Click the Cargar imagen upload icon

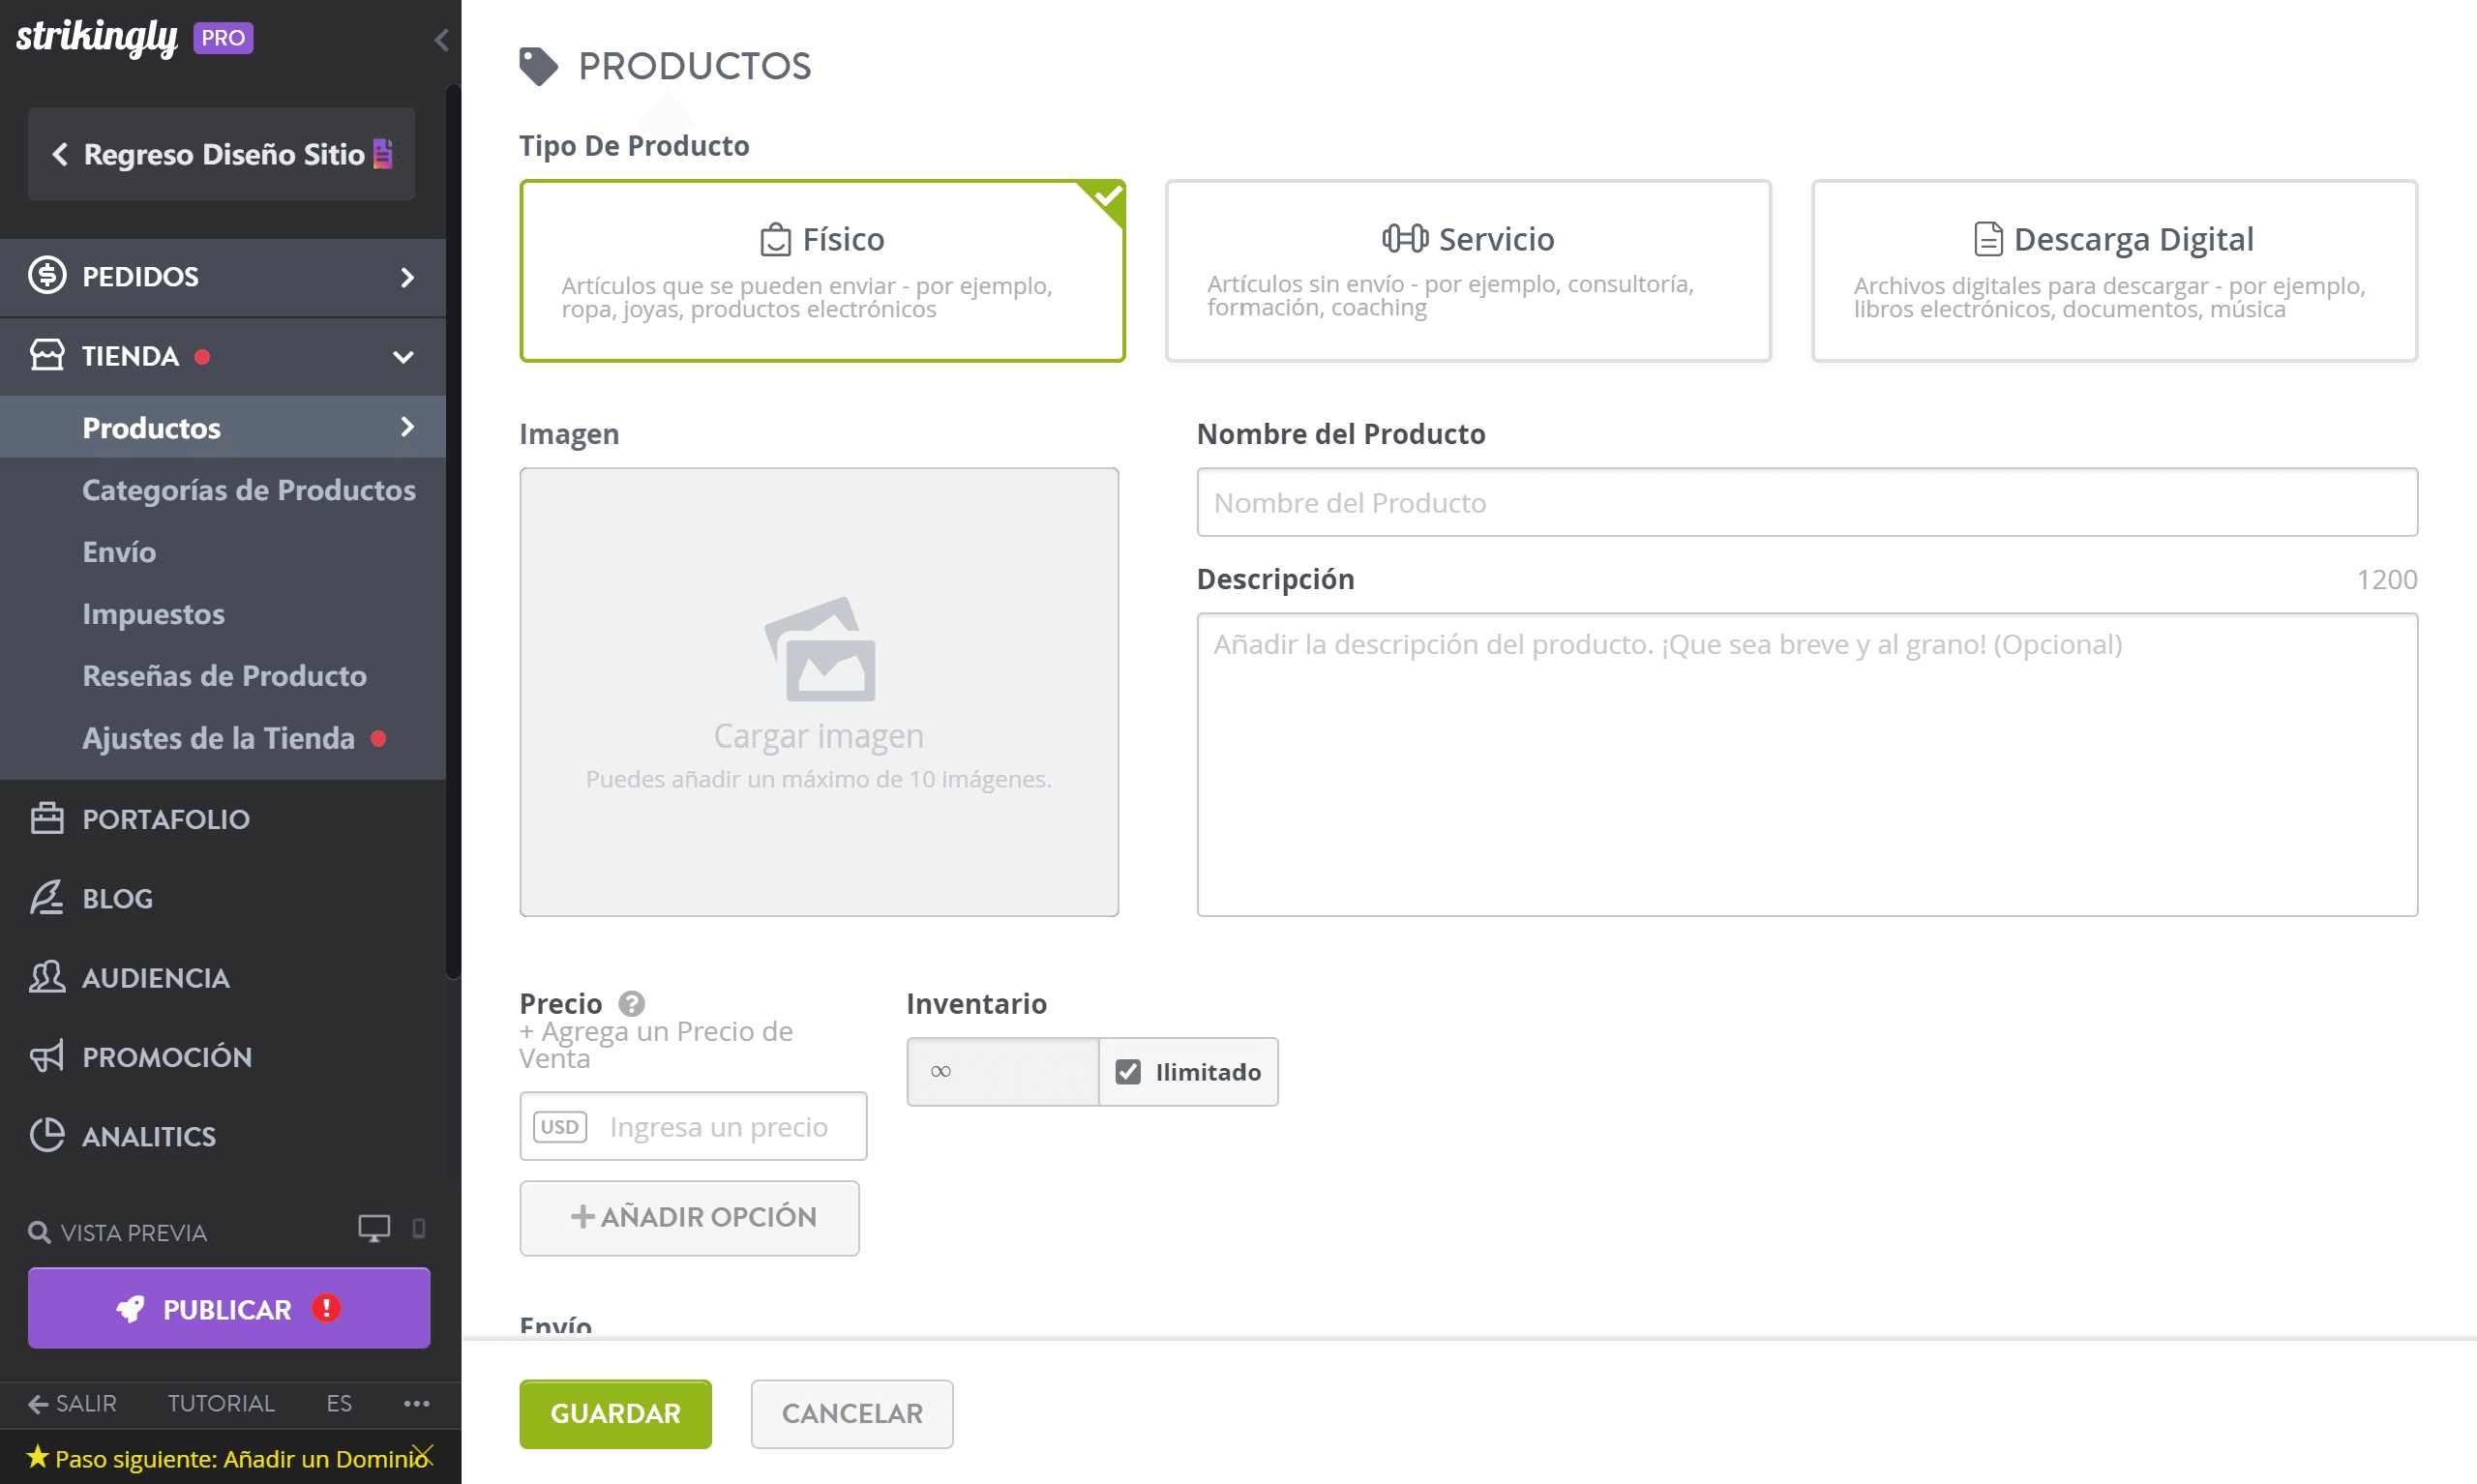click(x=819, y=649)
